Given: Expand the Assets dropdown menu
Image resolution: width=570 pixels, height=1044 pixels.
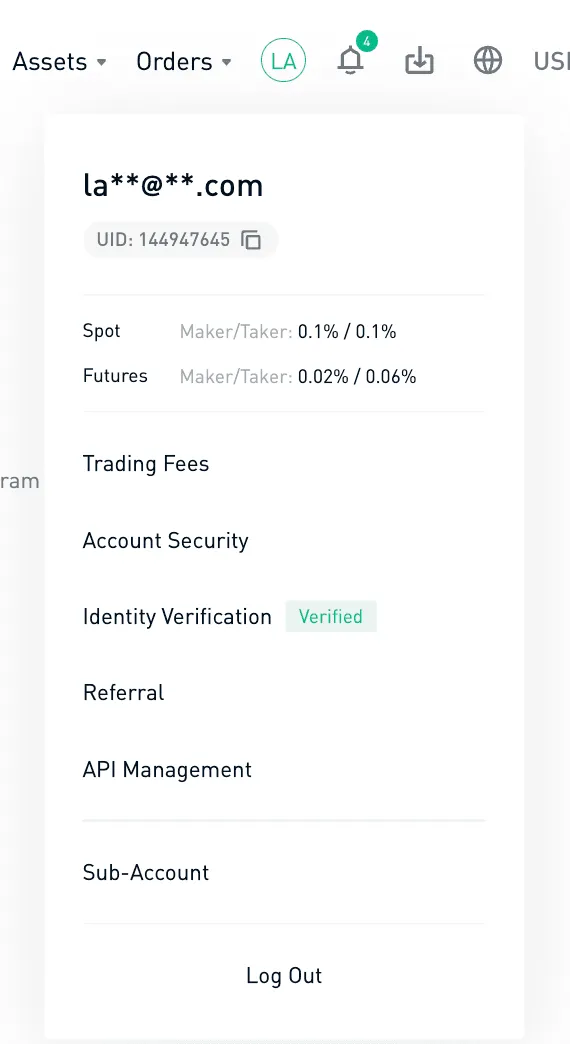Looking at the screenshot, I should [x=59, y=62].
